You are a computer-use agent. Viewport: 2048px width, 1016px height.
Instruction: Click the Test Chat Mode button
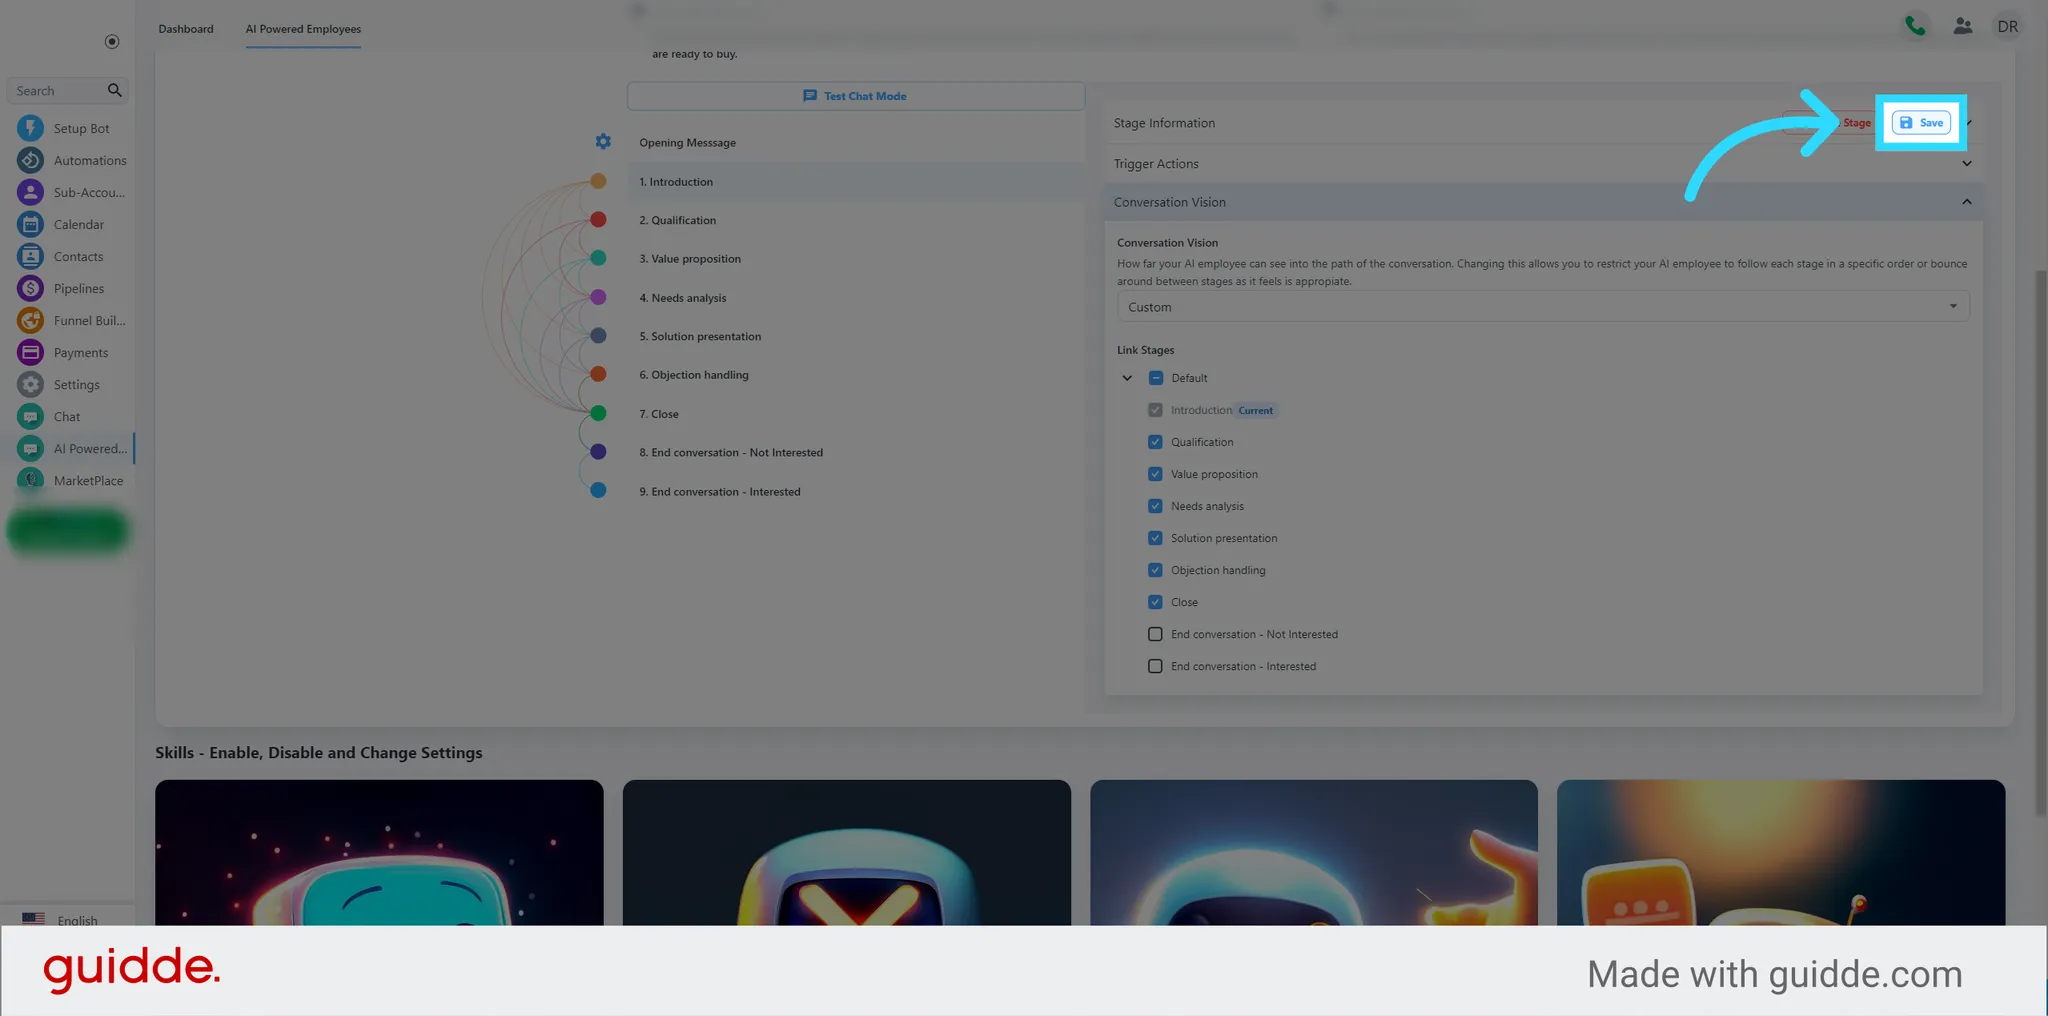tap(856, 96)
